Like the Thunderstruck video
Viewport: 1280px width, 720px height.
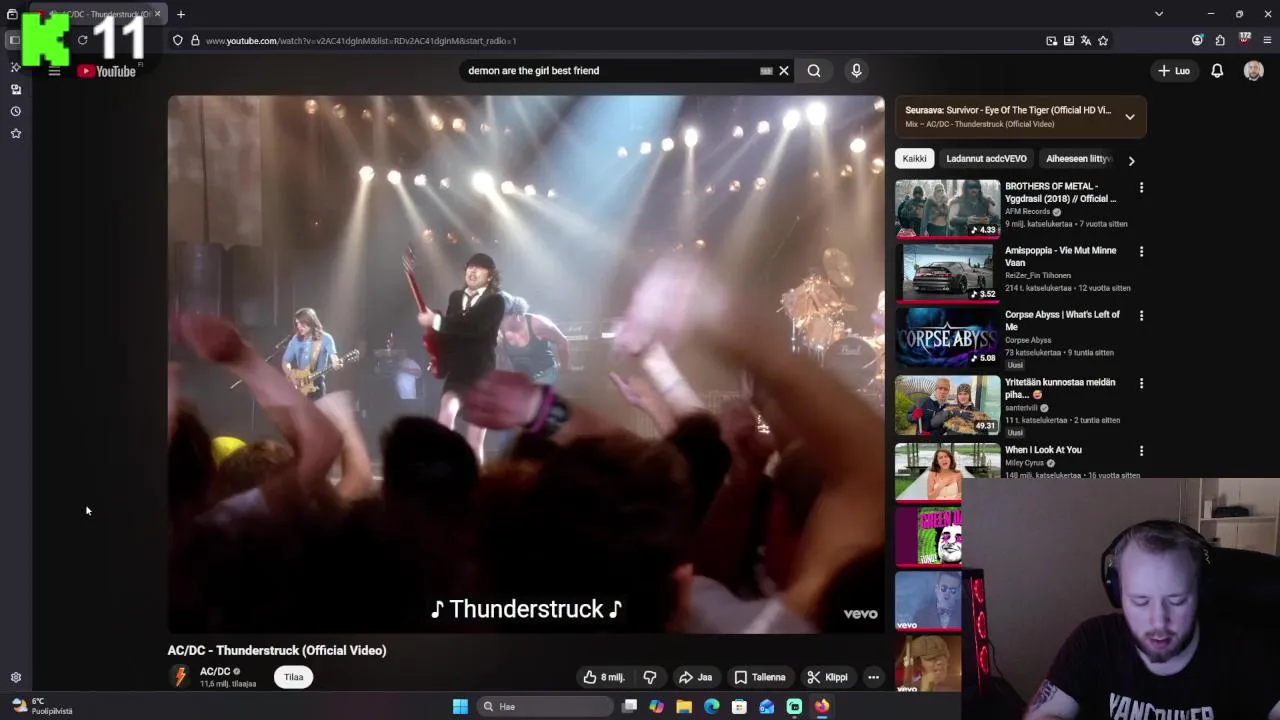pos(604,677)
